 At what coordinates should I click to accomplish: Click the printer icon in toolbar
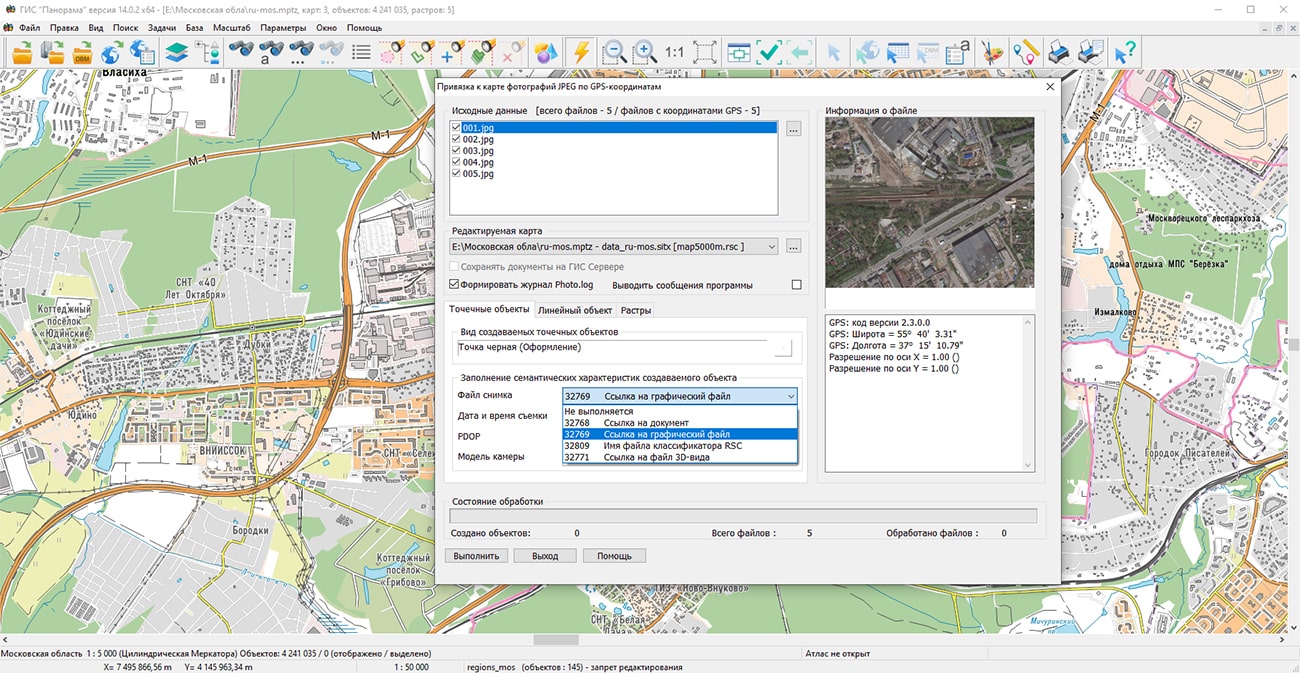[1060, 52]
